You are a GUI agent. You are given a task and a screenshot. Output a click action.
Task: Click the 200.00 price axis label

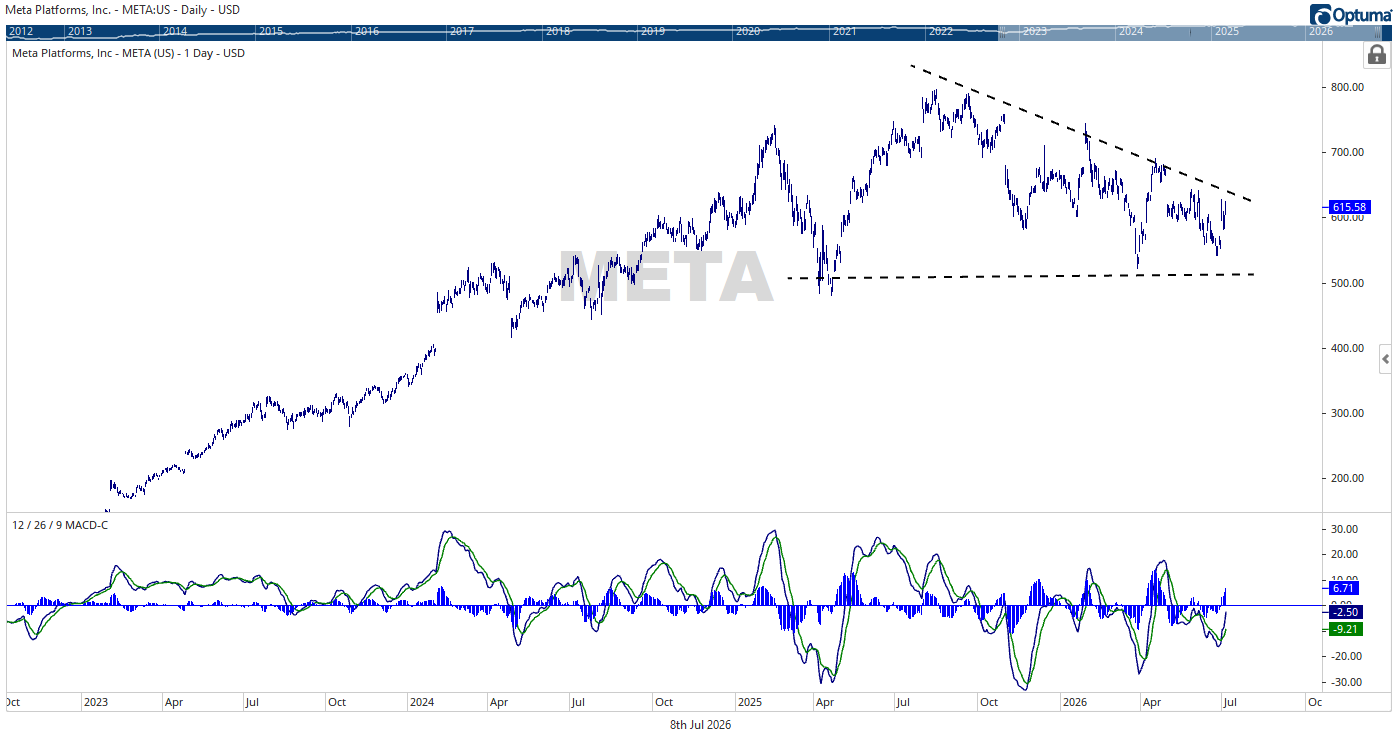(1348, 478)
